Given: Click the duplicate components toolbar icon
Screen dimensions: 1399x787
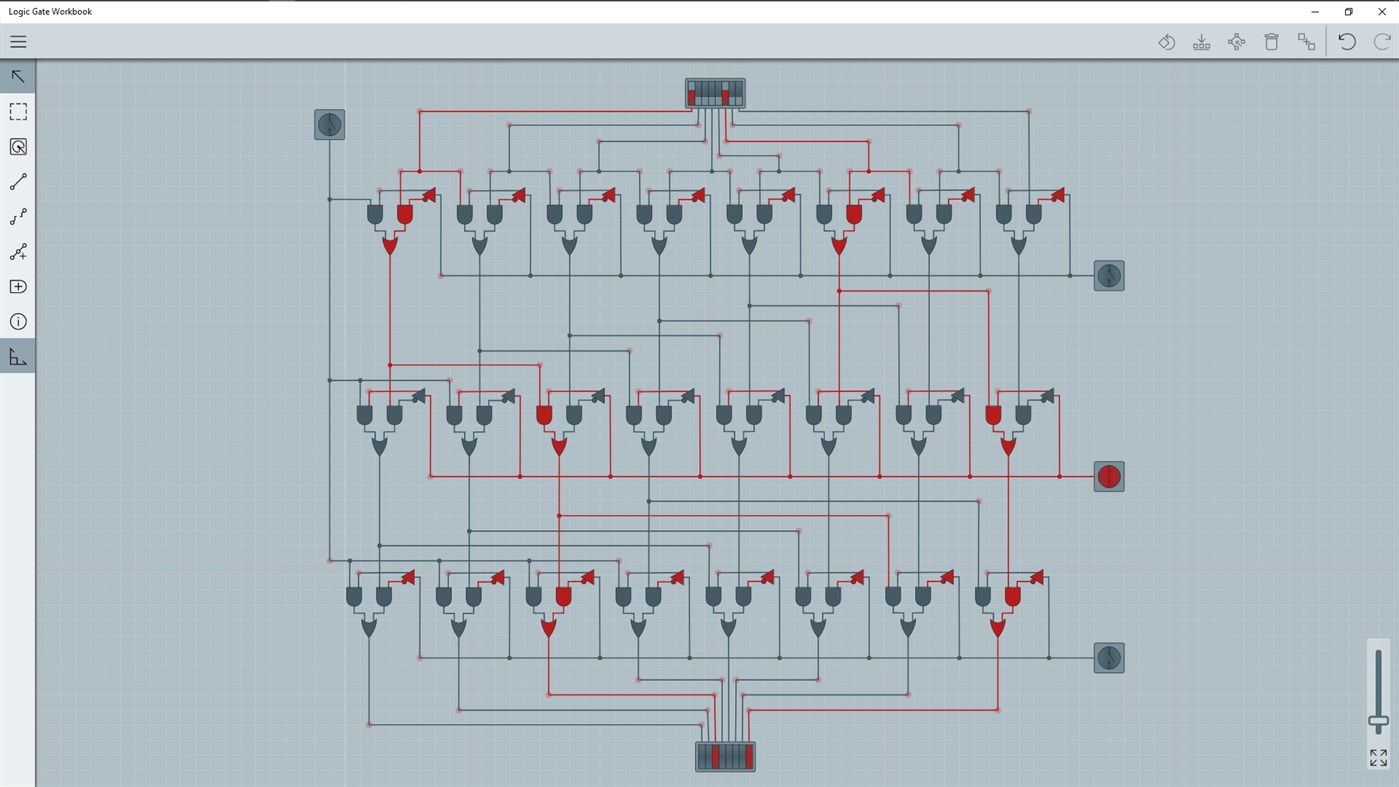Looking at the screenshot, I should (x=1305, y=41).
